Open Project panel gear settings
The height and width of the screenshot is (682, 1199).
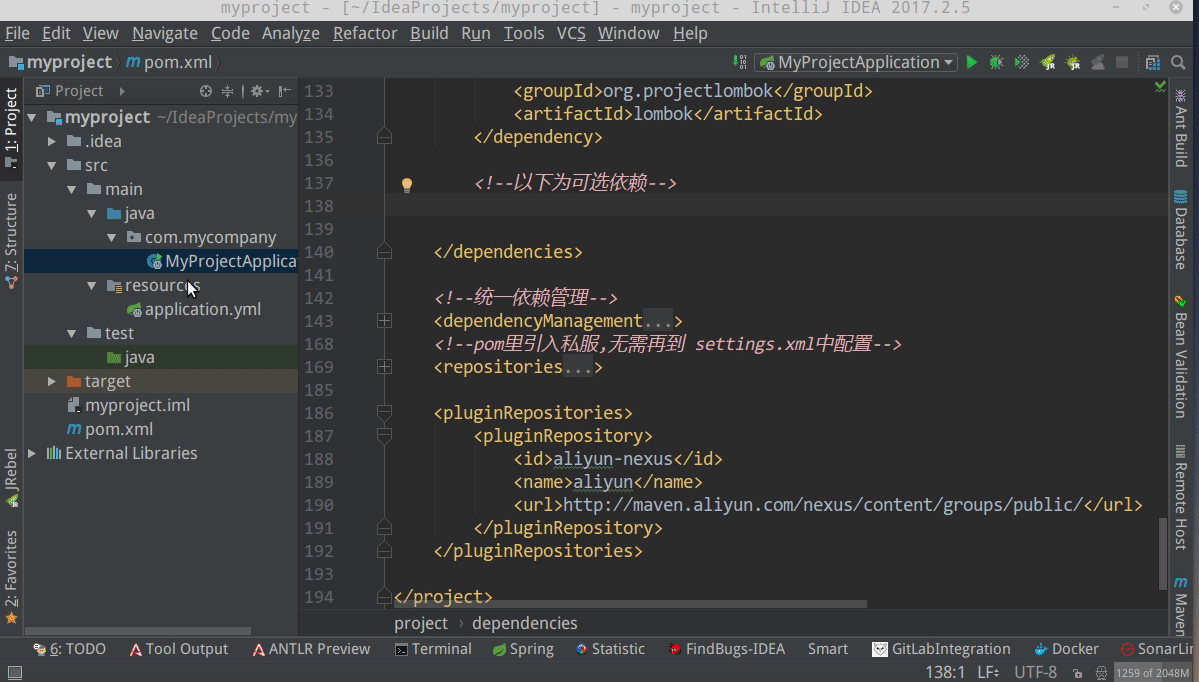point(259,91)
